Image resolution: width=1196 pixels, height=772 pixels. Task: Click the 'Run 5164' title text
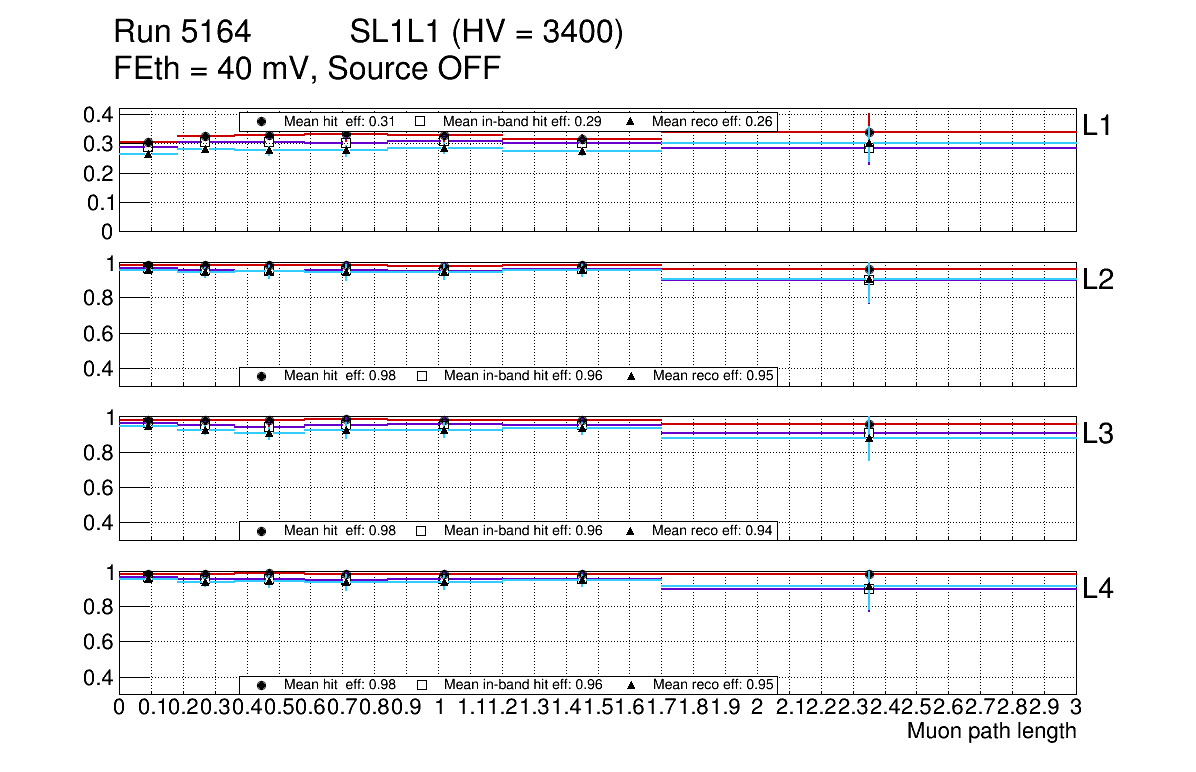point(181,33)
